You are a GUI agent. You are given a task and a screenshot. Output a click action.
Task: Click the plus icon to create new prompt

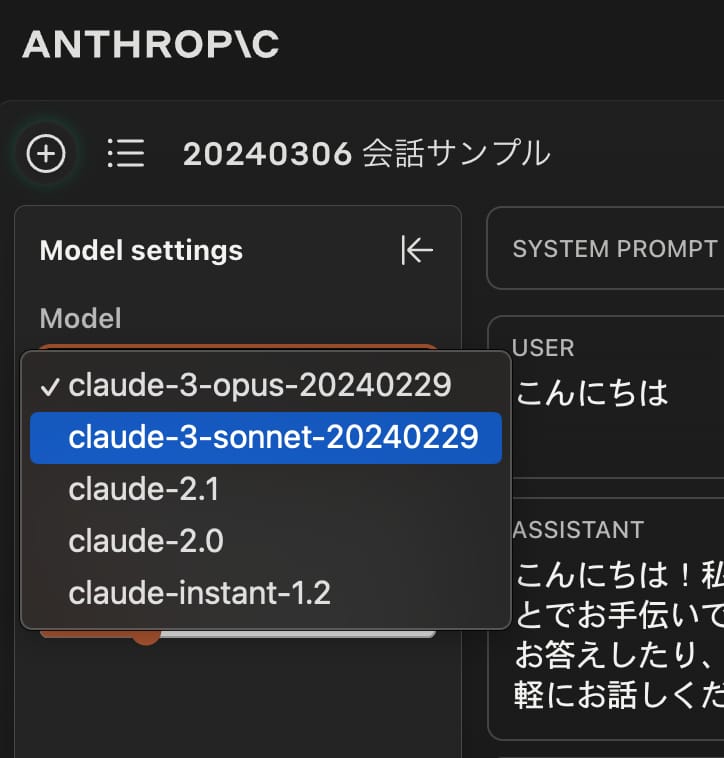pyautogui.click(x=46, y=154)
